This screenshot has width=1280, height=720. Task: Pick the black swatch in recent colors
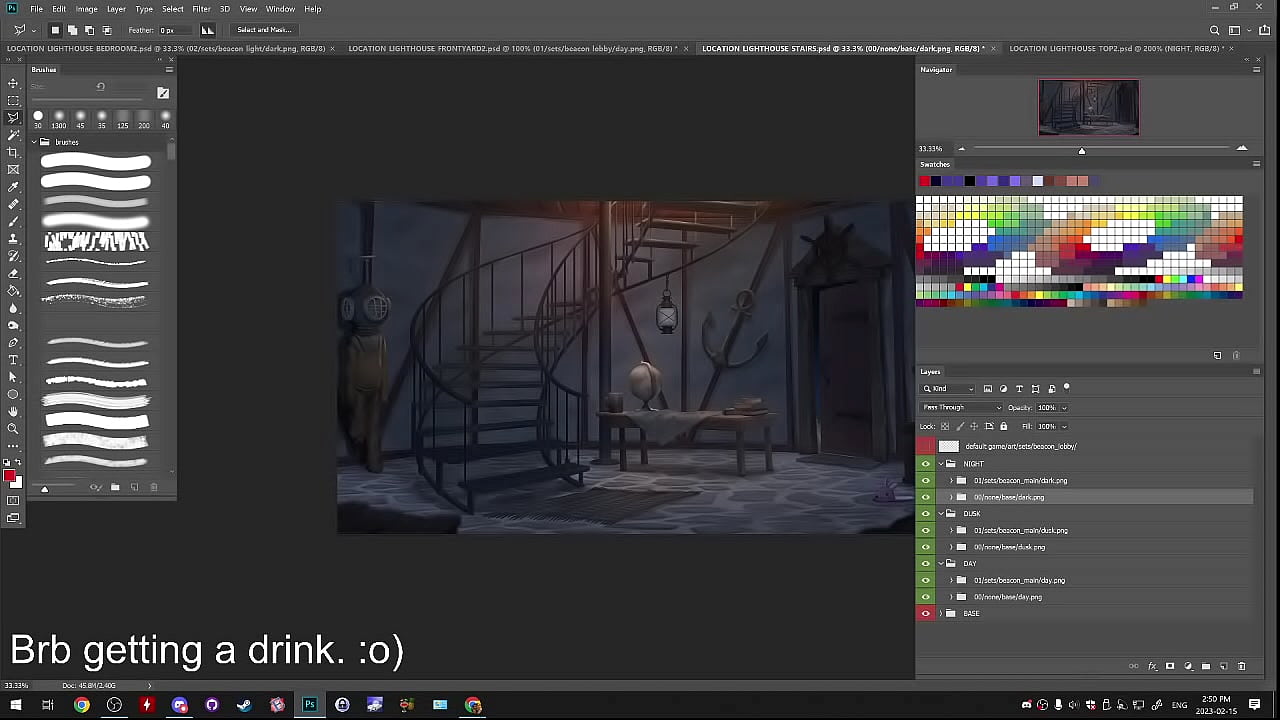coord(969,181)
